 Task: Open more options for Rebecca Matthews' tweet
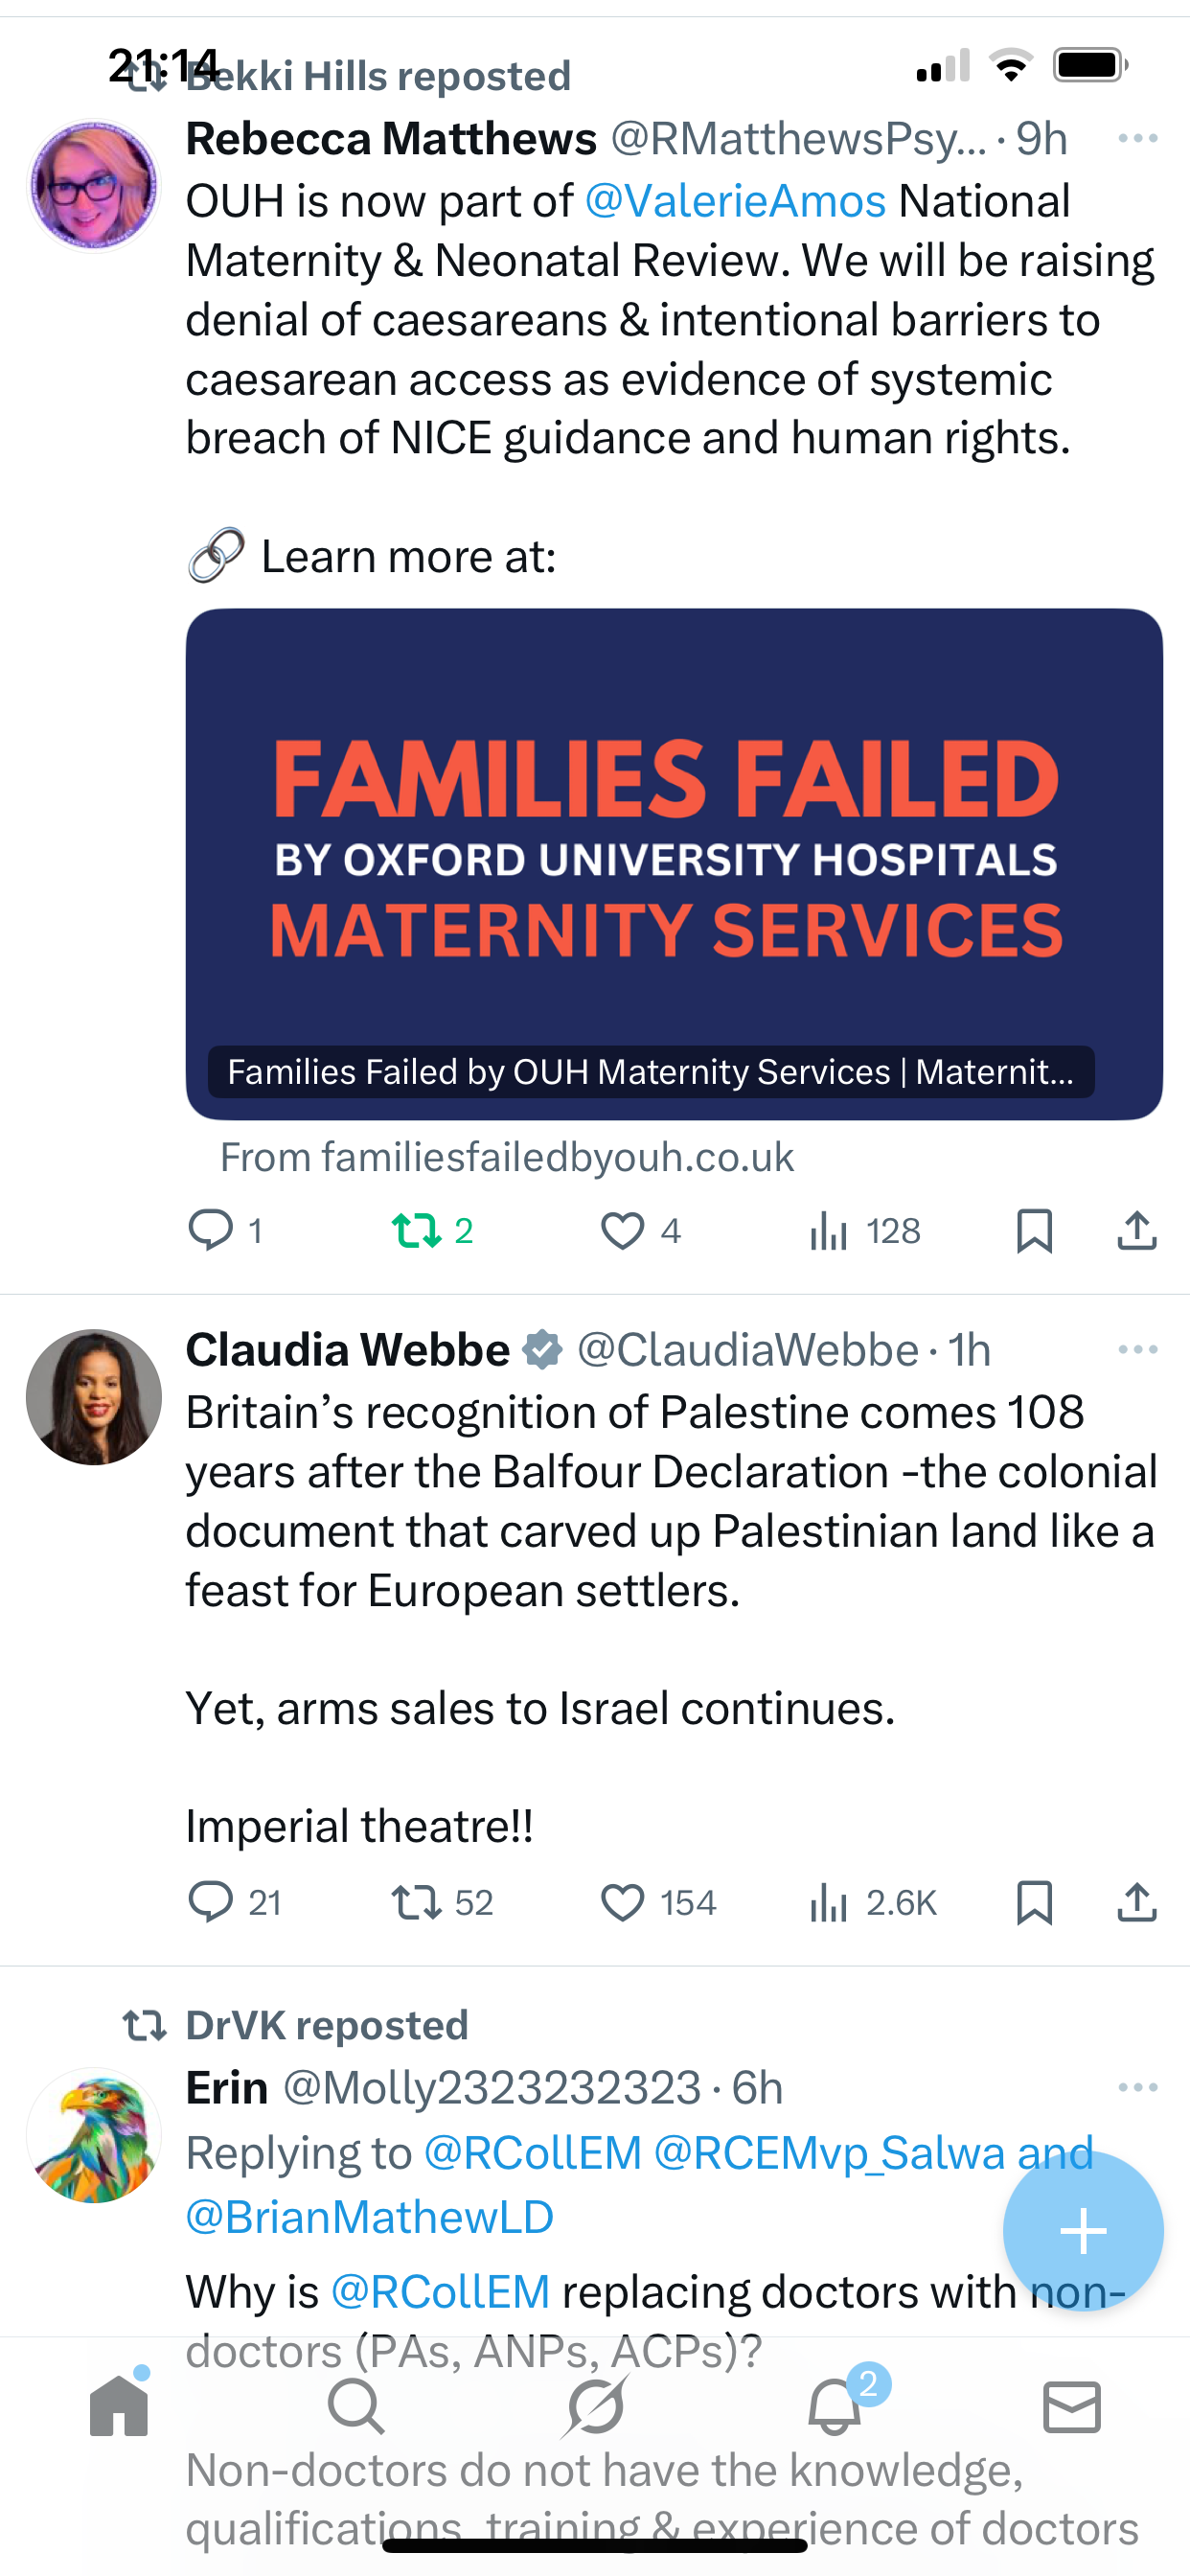pos(1137,138)
